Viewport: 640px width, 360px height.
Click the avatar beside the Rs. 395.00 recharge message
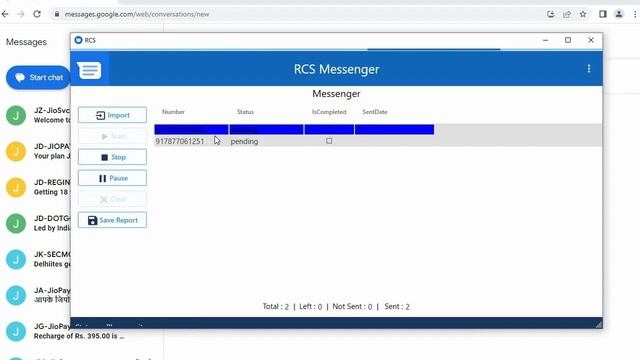[x=16, y=331]
